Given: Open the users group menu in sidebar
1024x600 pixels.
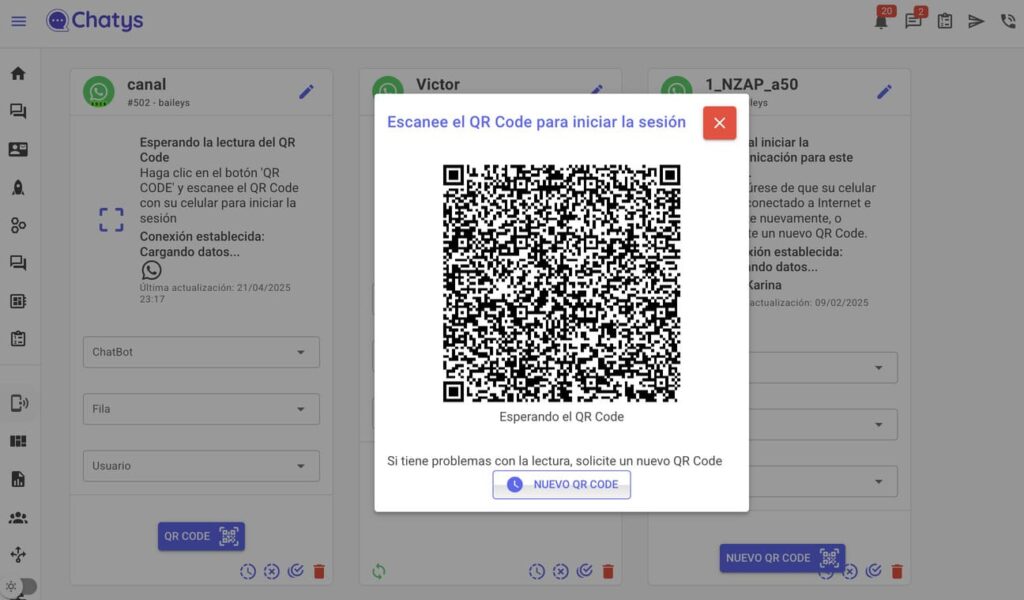Looking at the screenshot, I should click(x=18, y=518).
